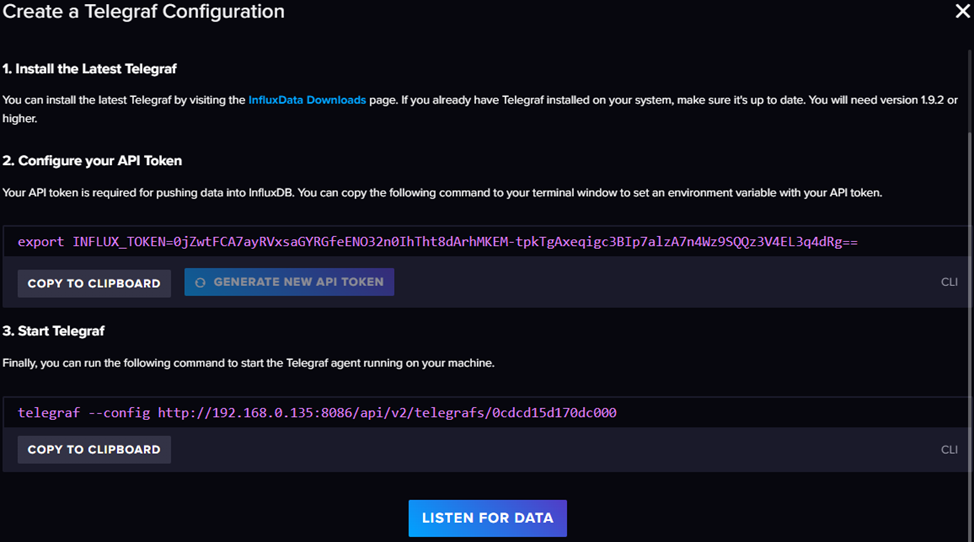Click the CLI label beside the telegraf command block
Viewport: 974px width, 542px height.
coord(949,449)
